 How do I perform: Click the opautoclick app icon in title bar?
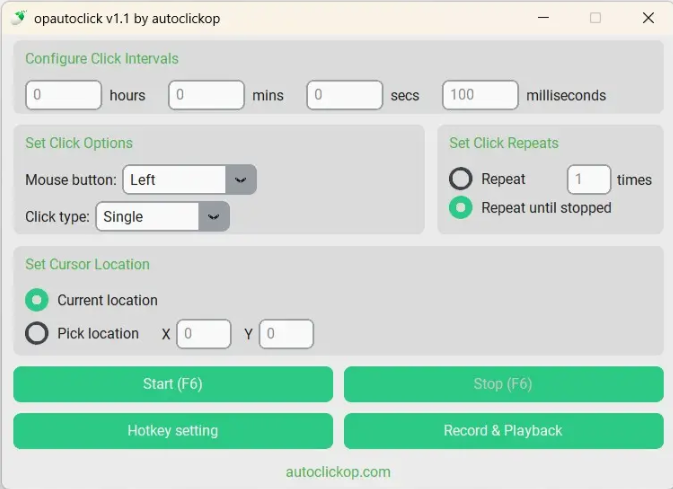(17, 18)
